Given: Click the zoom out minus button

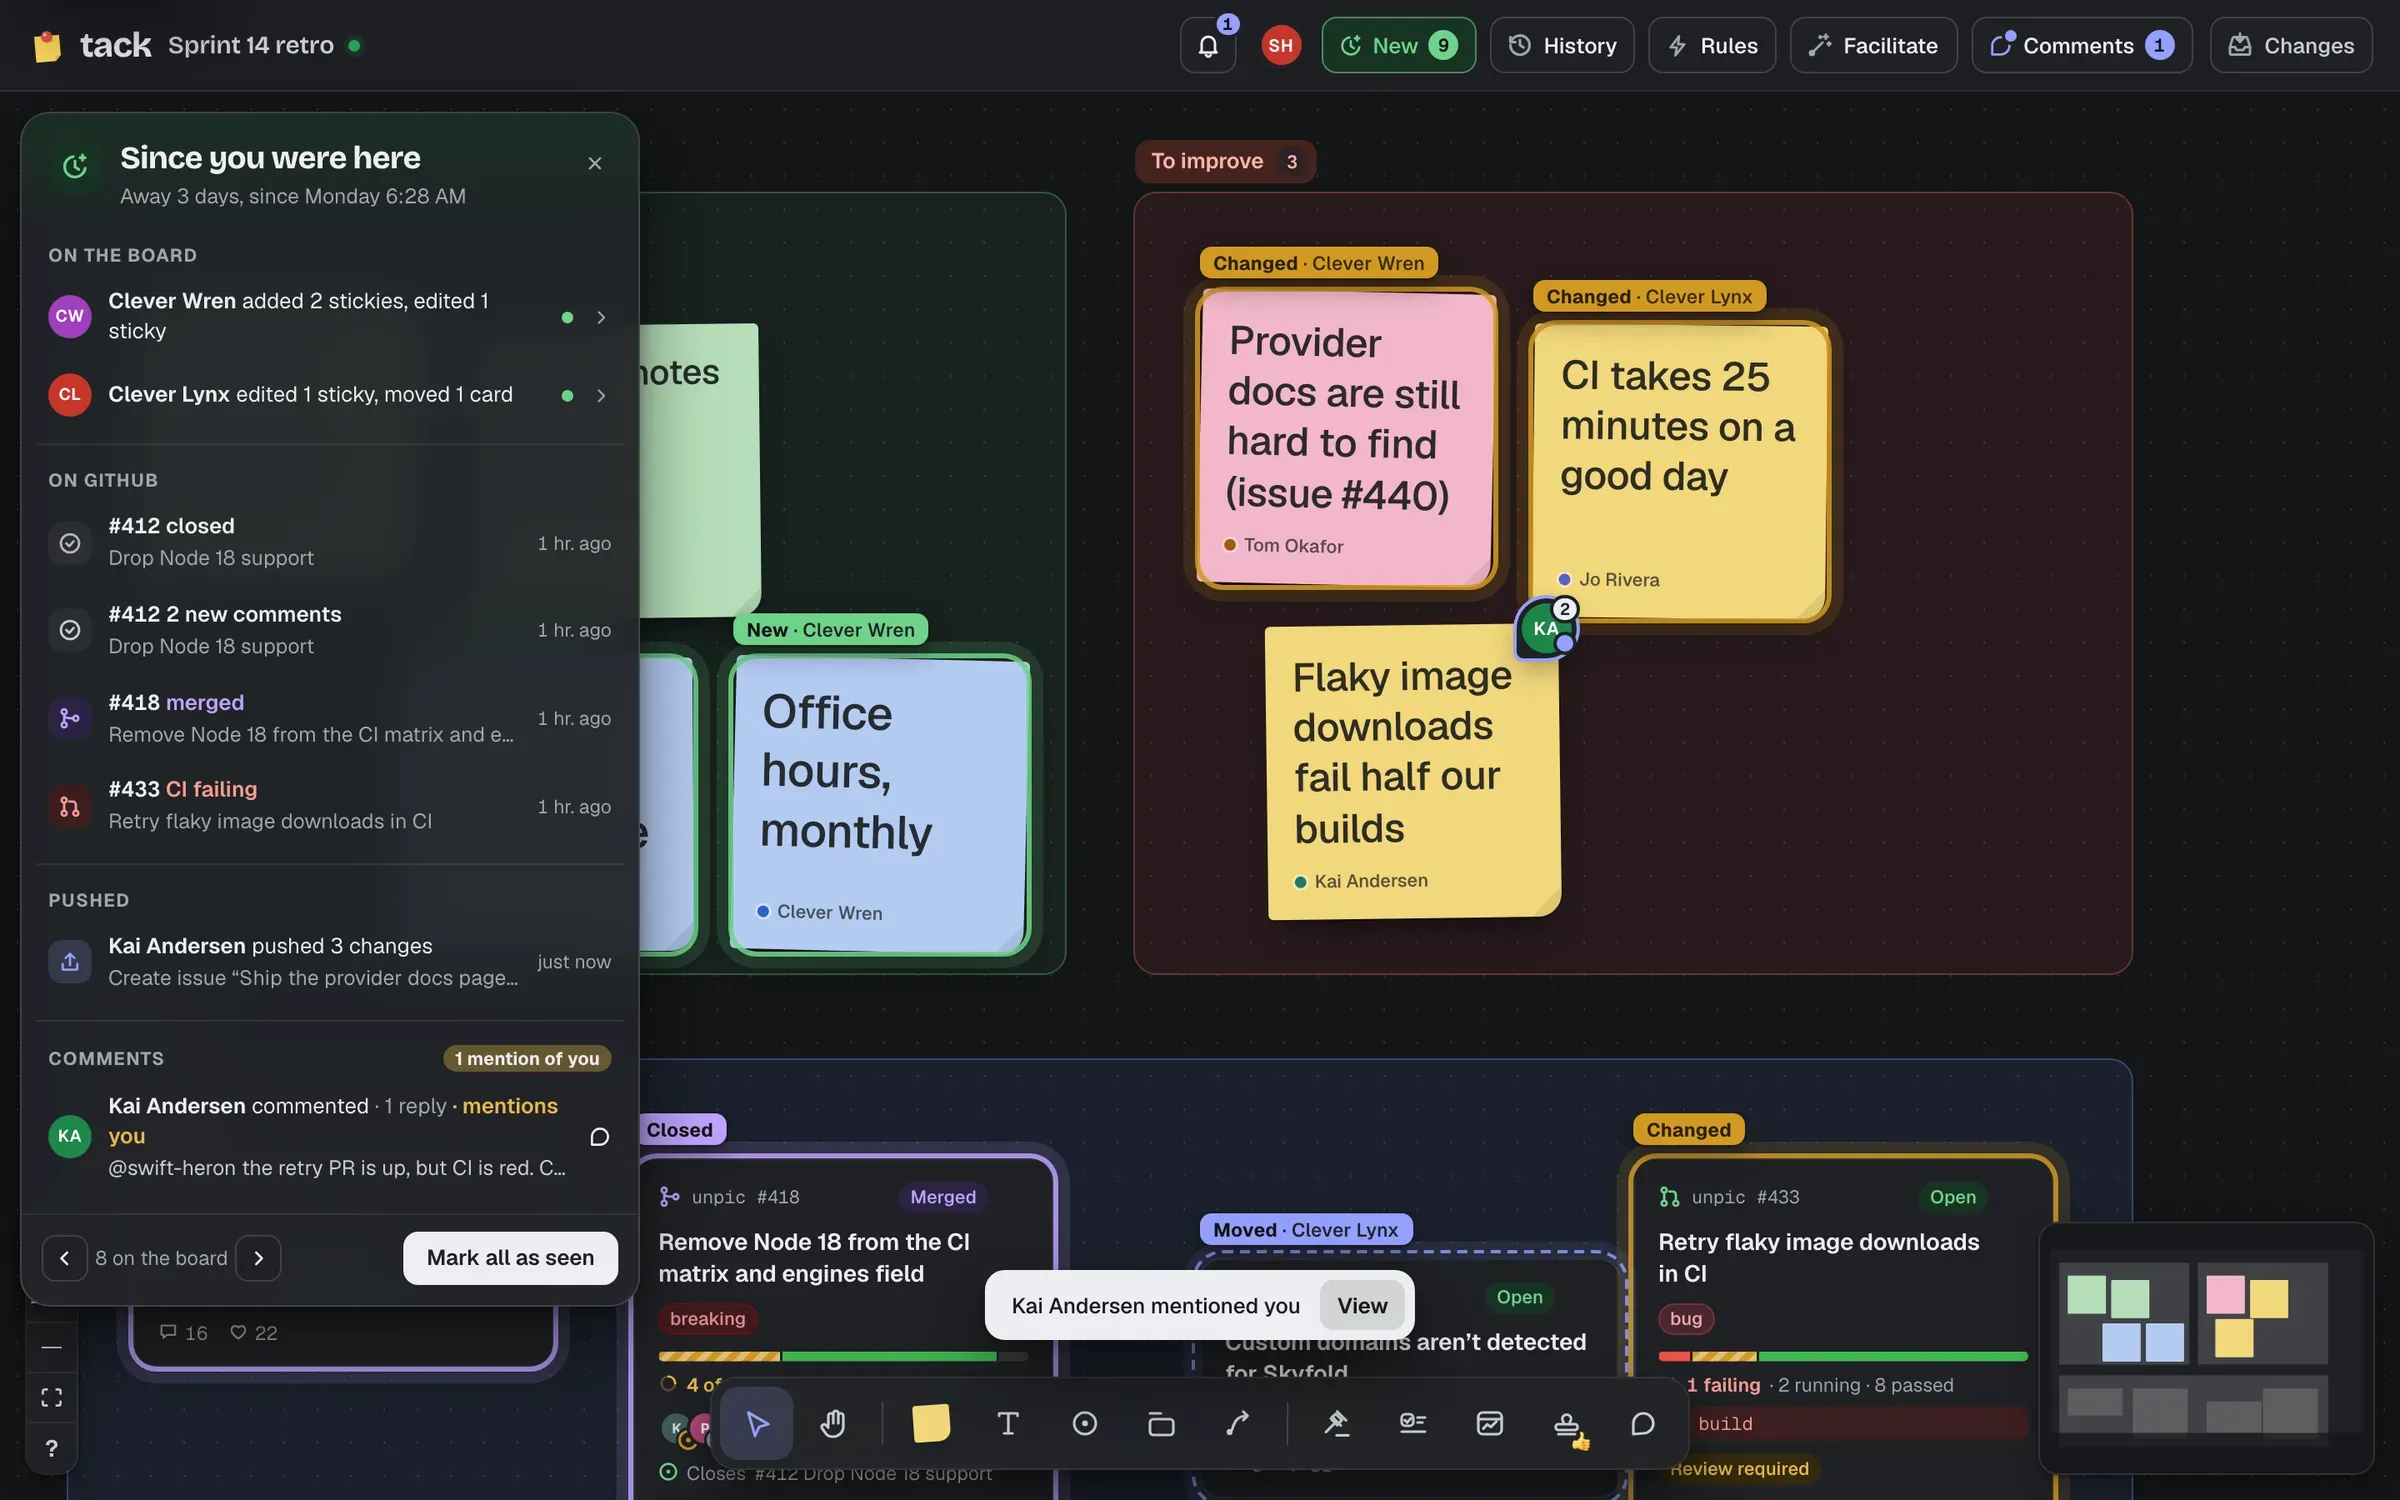Looking at the screenshot, I should click(51, 1347).
